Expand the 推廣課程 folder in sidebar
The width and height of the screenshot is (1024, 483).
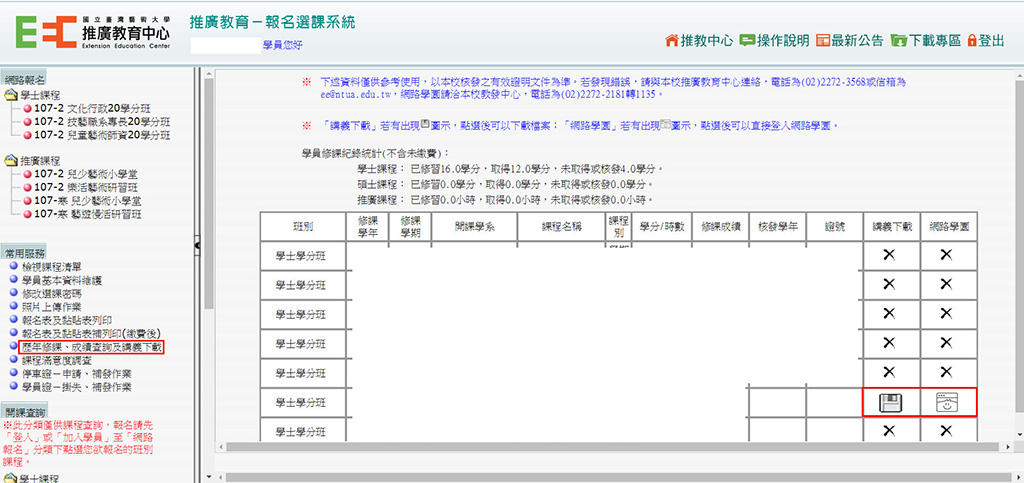(x=12, y=161)
